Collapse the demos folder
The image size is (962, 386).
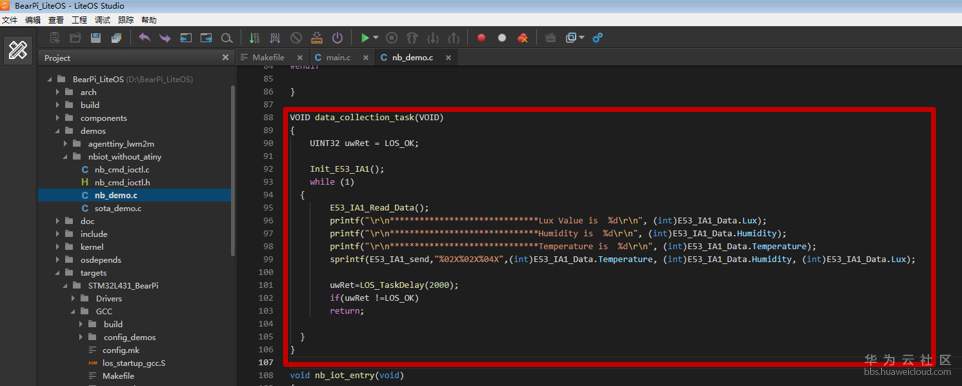[x=57, y=131]
